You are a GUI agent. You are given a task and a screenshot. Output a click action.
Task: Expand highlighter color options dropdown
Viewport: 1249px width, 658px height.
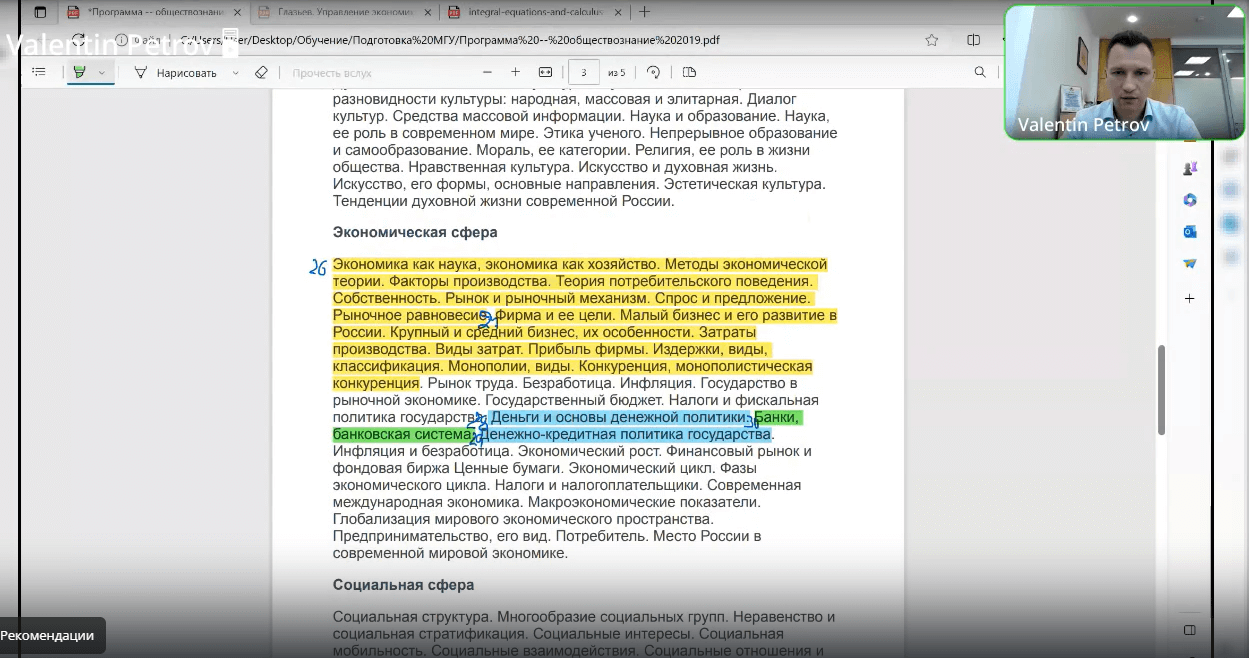102,72
